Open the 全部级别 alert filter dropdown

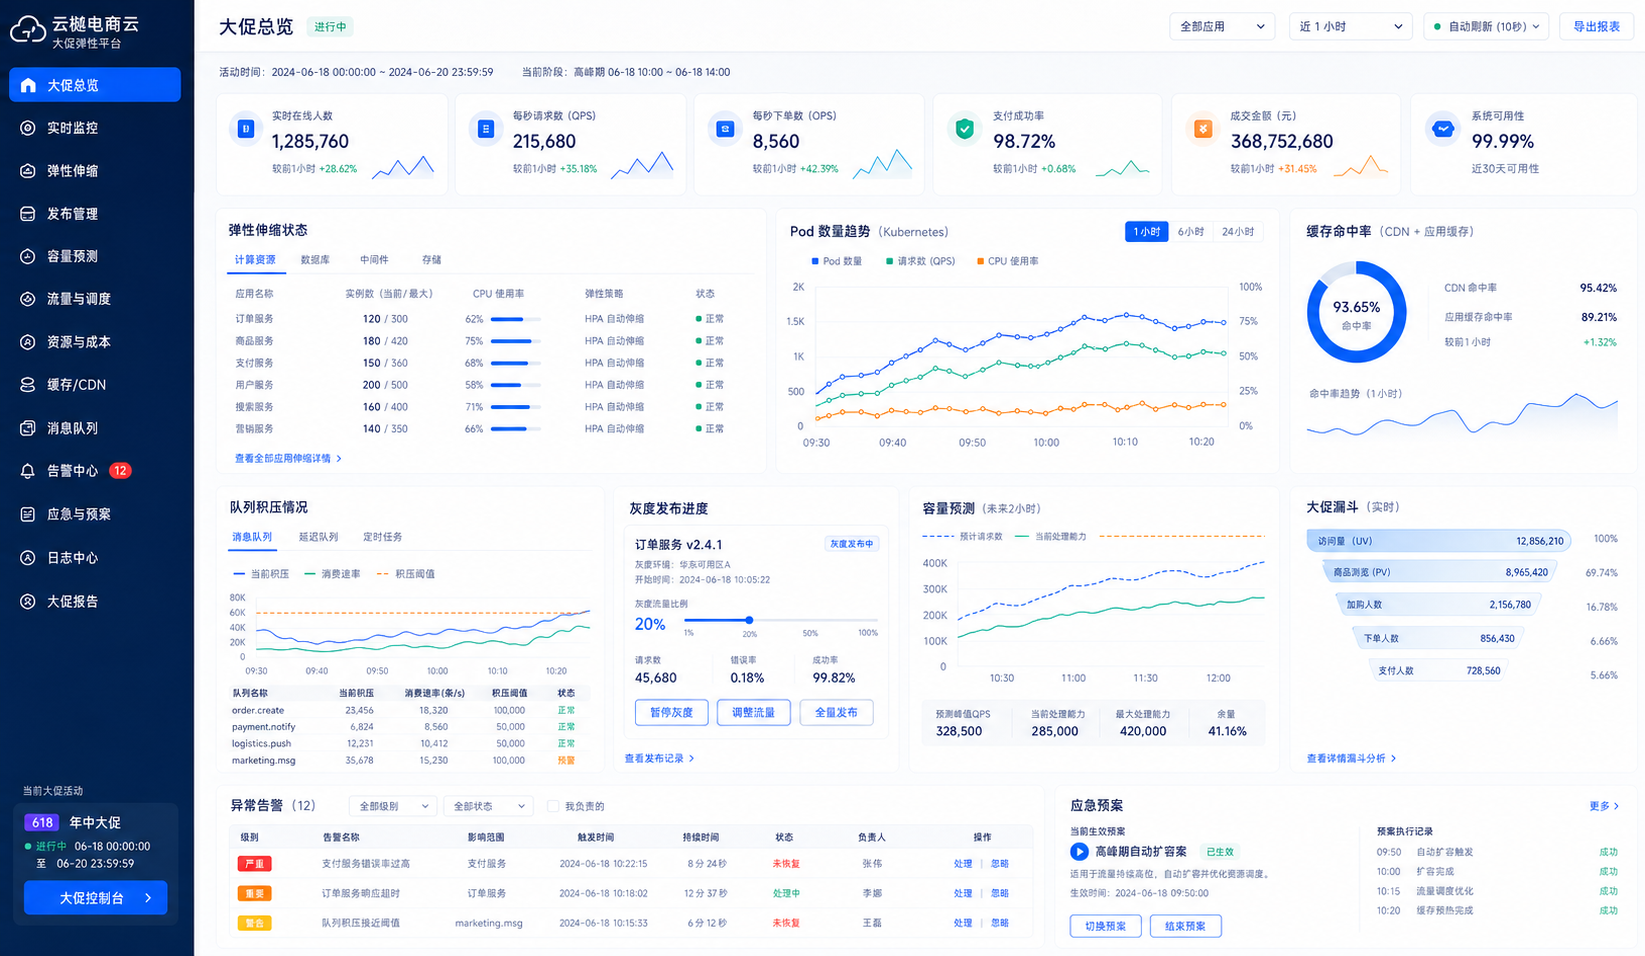pos(392,806)
